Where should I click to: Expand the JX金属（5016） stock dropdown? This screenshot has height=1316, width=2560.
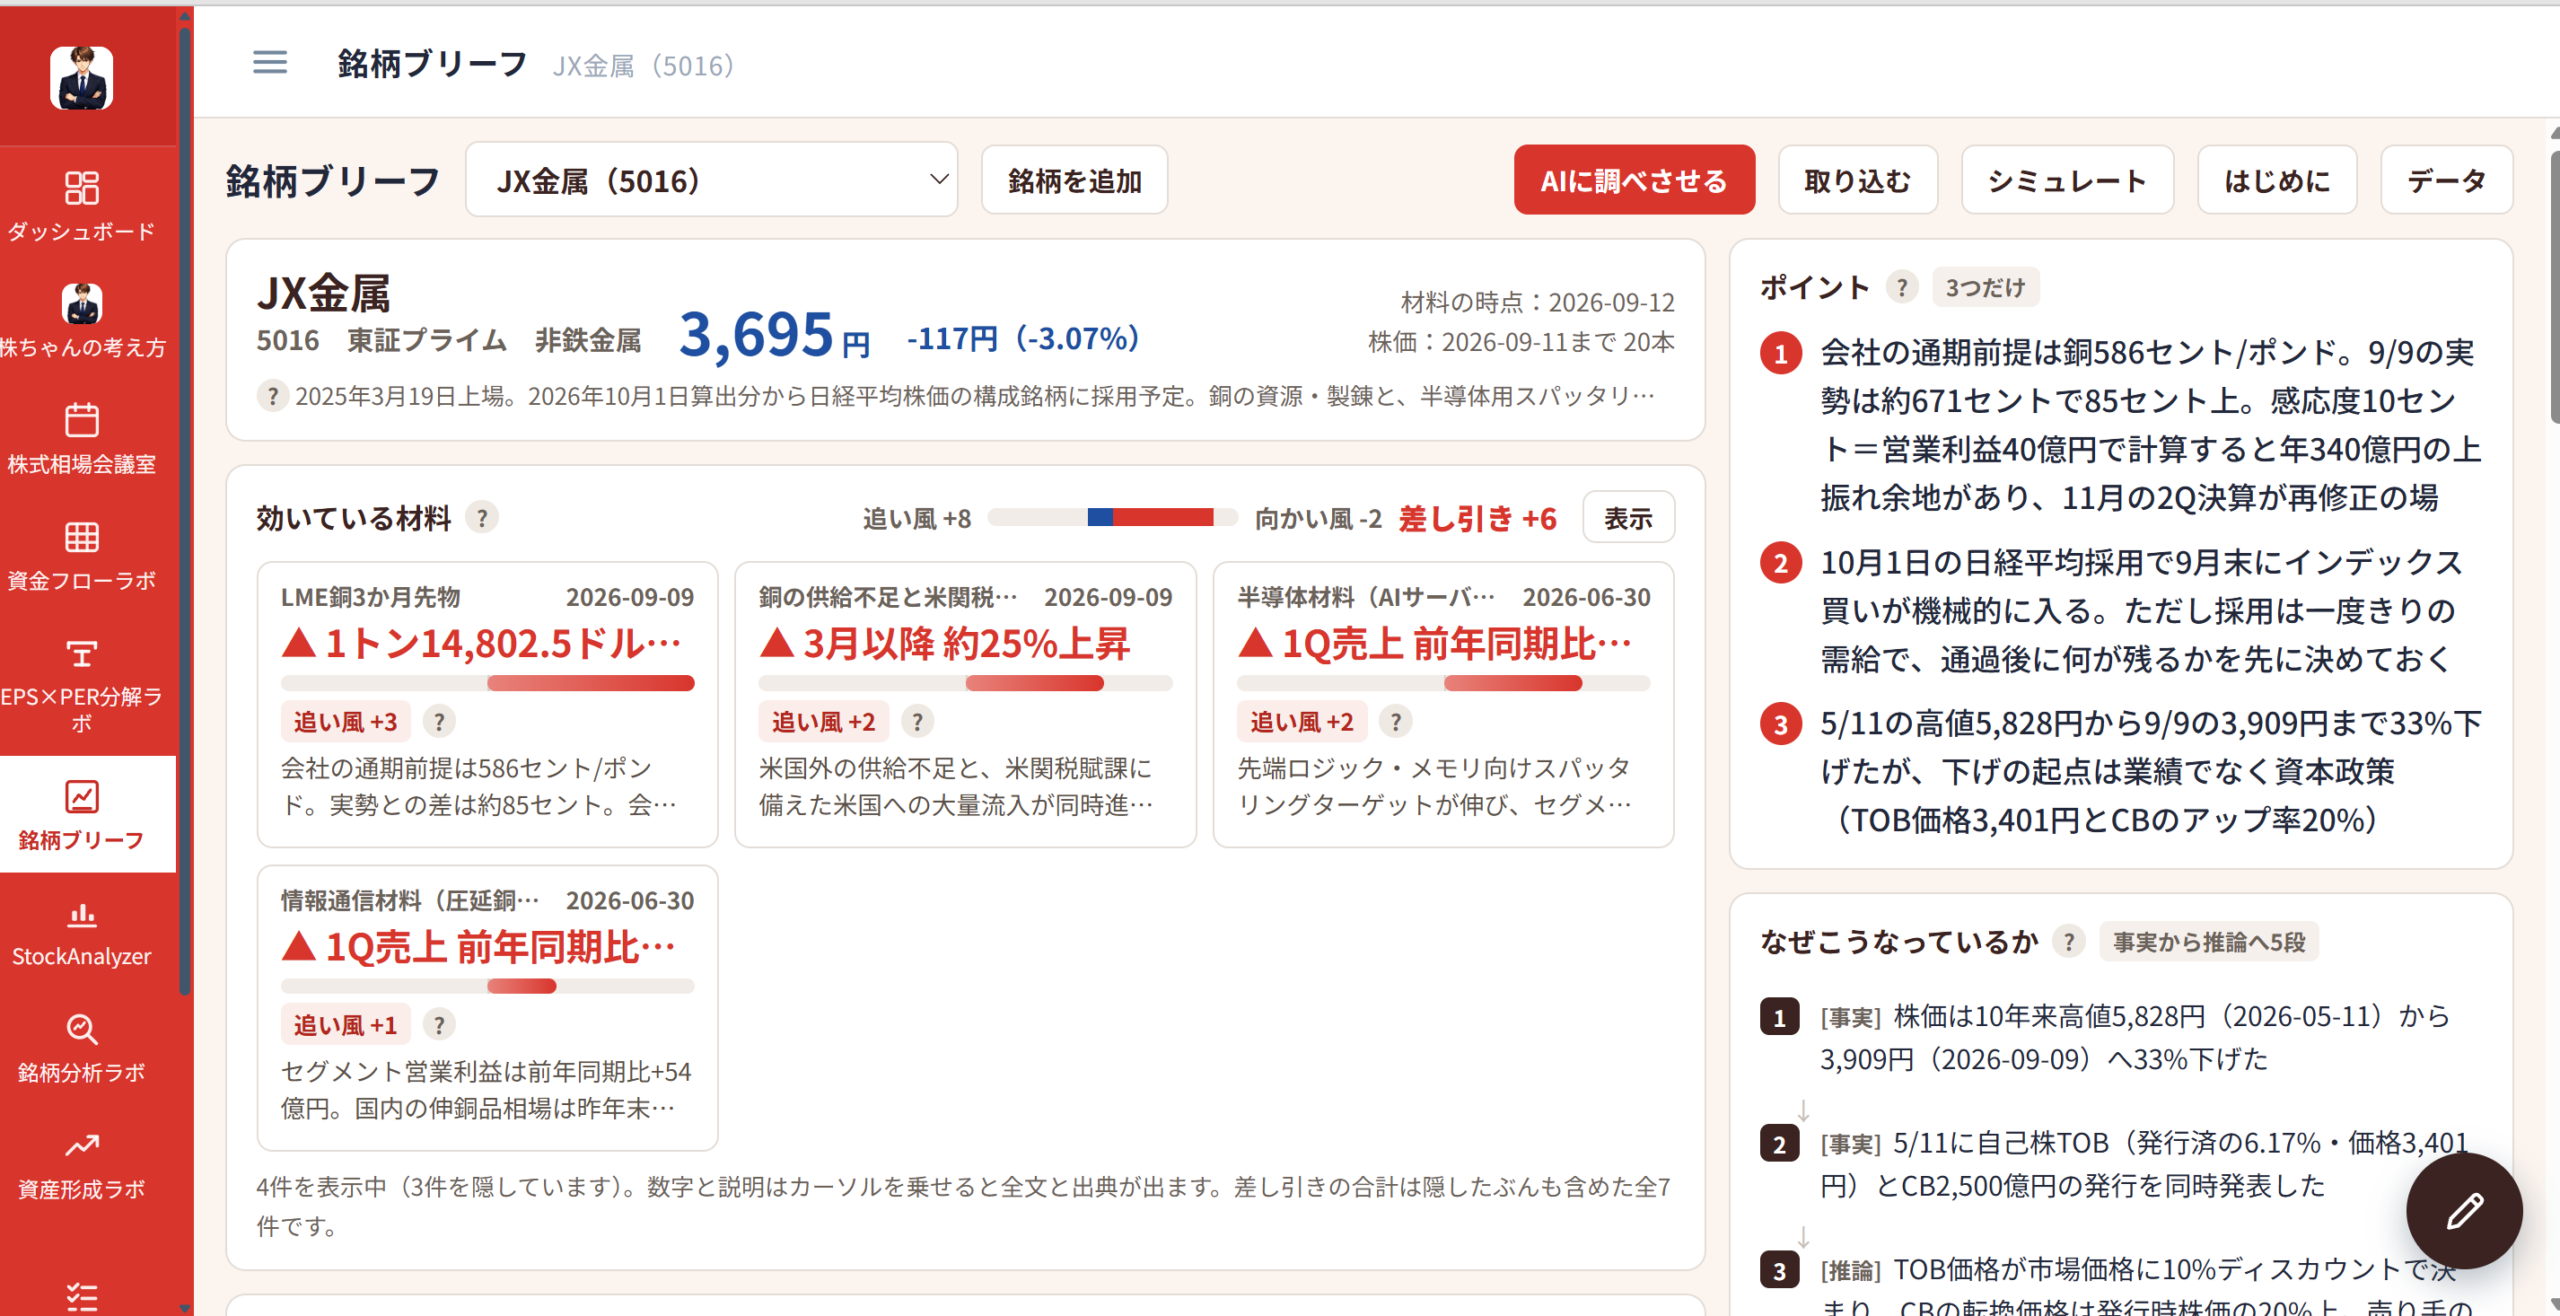(711, 180)
